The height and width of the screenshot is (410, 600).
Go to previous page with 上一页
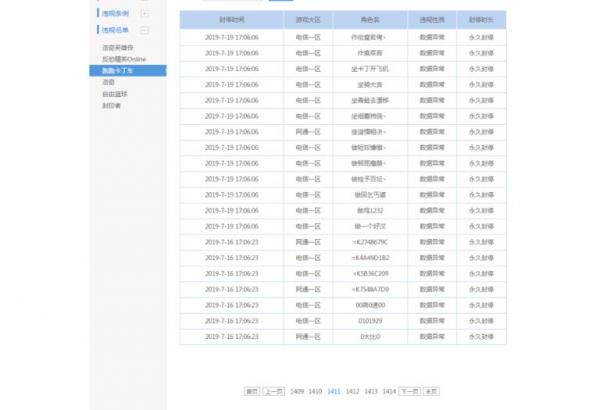click(274, 391)
